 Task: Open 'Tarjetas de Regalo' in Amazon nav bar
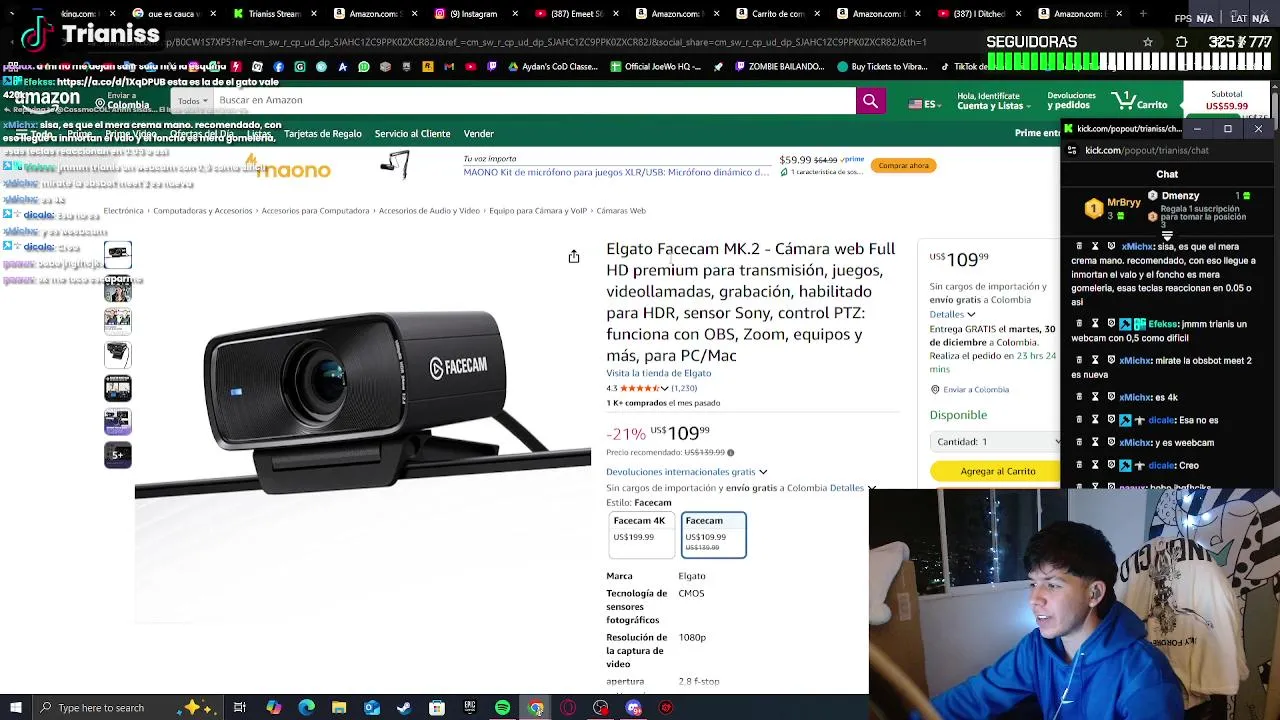[322, 134]
